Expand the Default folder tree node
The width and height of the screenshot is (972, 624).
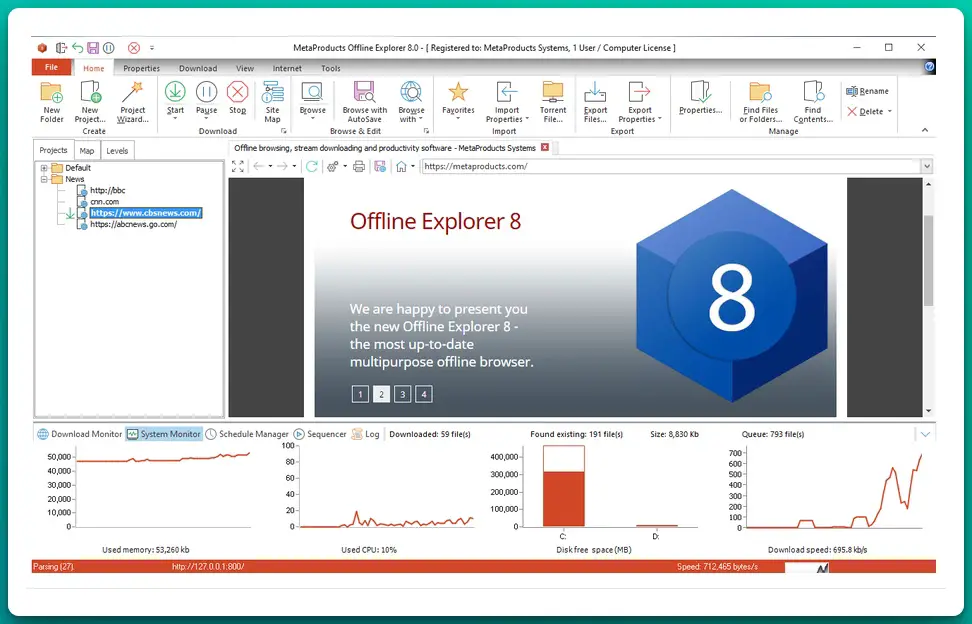44,168
